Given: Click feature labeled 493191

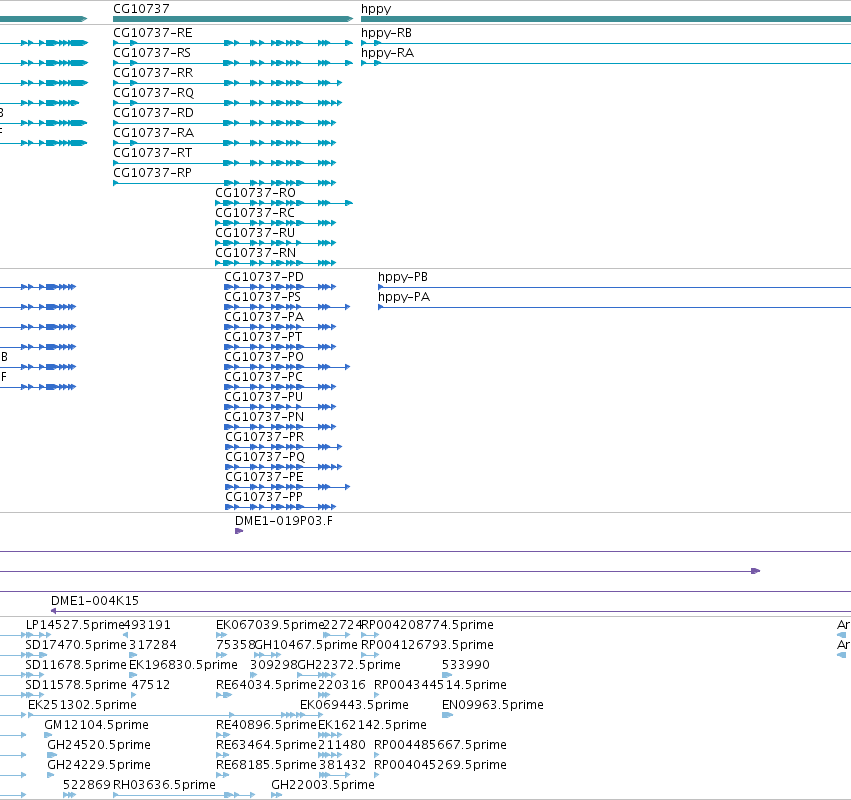Looking at the screenshot, I should (x=148, y=625).
